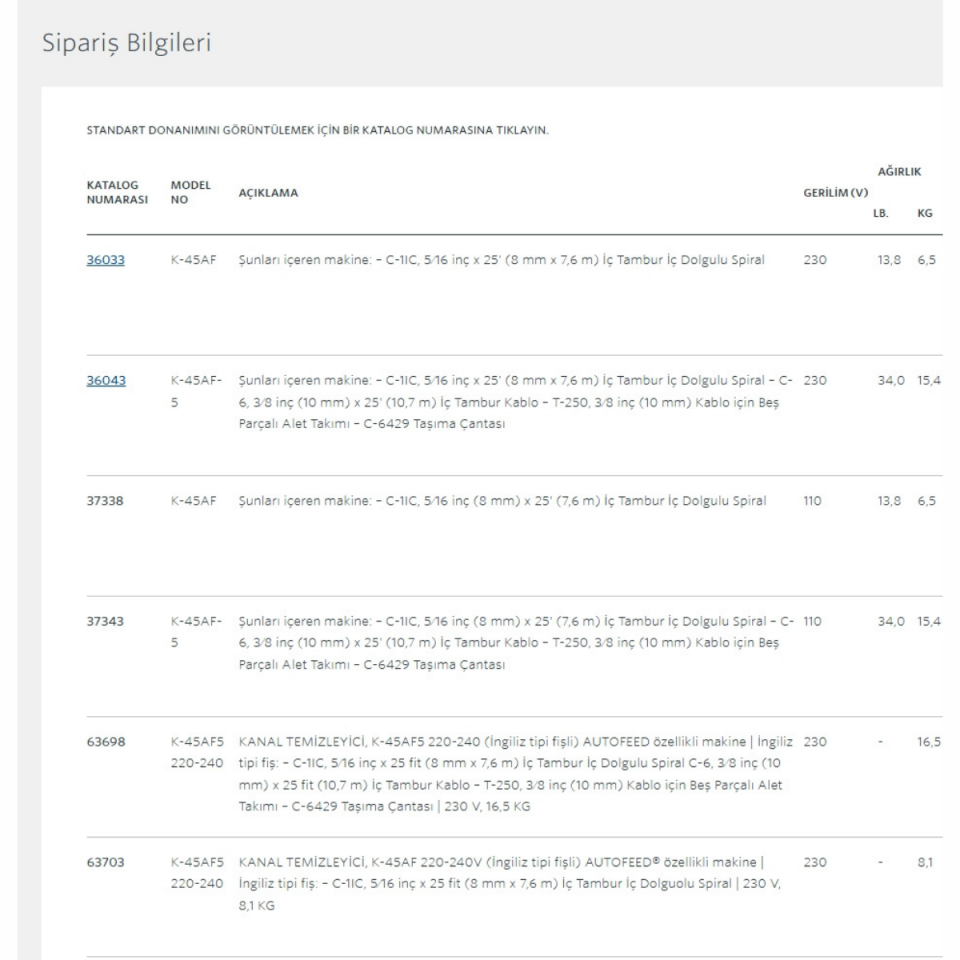The height and width of the screenshot is (960, 960).
Task: Click the 8,1 kg value for 63703
Action: tap(925, 863)
